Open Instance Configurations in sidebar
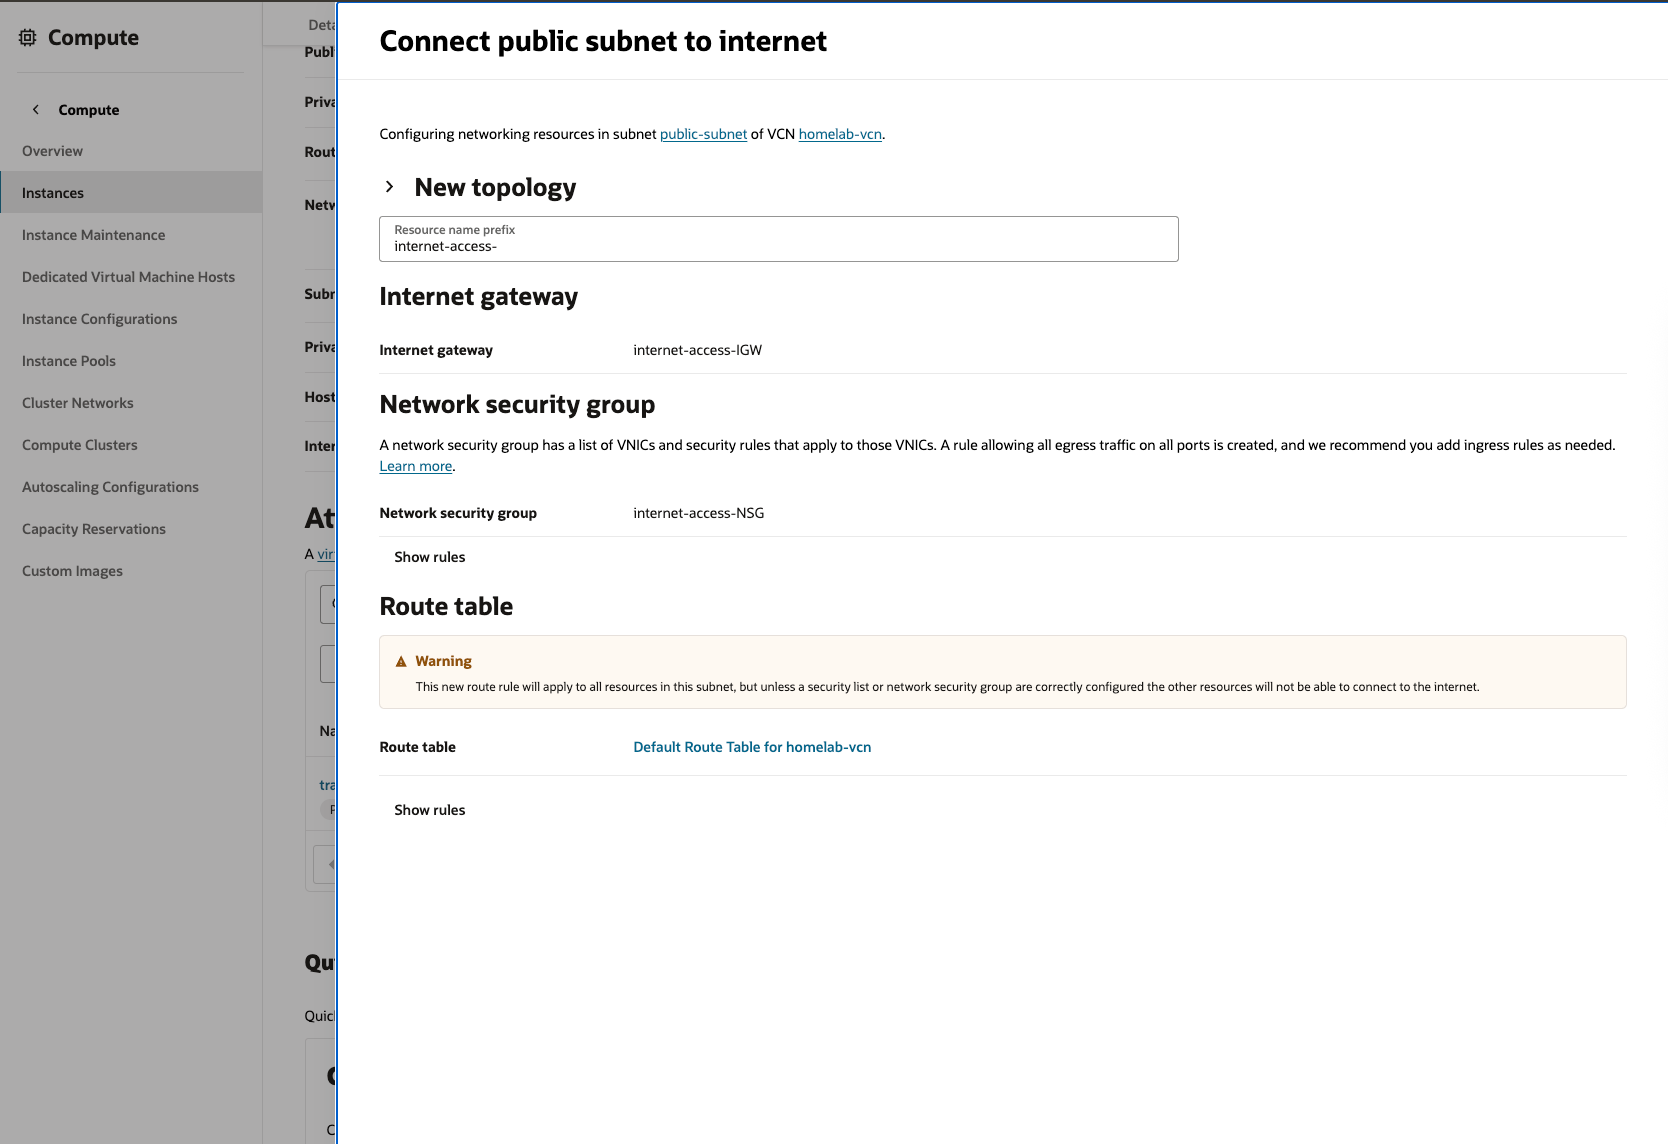 point(99,319)
